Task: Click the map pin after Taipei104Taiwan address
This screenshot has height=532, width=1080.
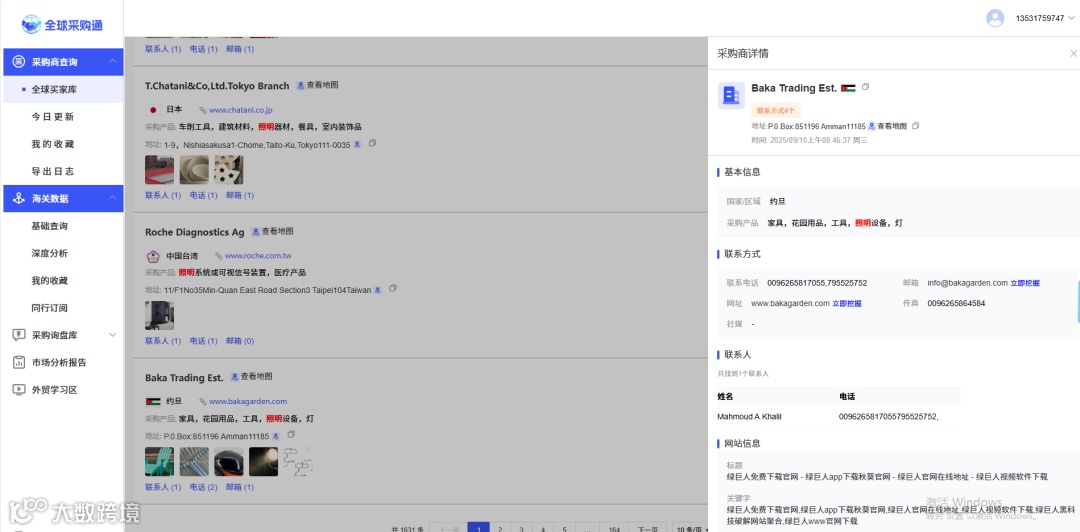Action: 377,291
